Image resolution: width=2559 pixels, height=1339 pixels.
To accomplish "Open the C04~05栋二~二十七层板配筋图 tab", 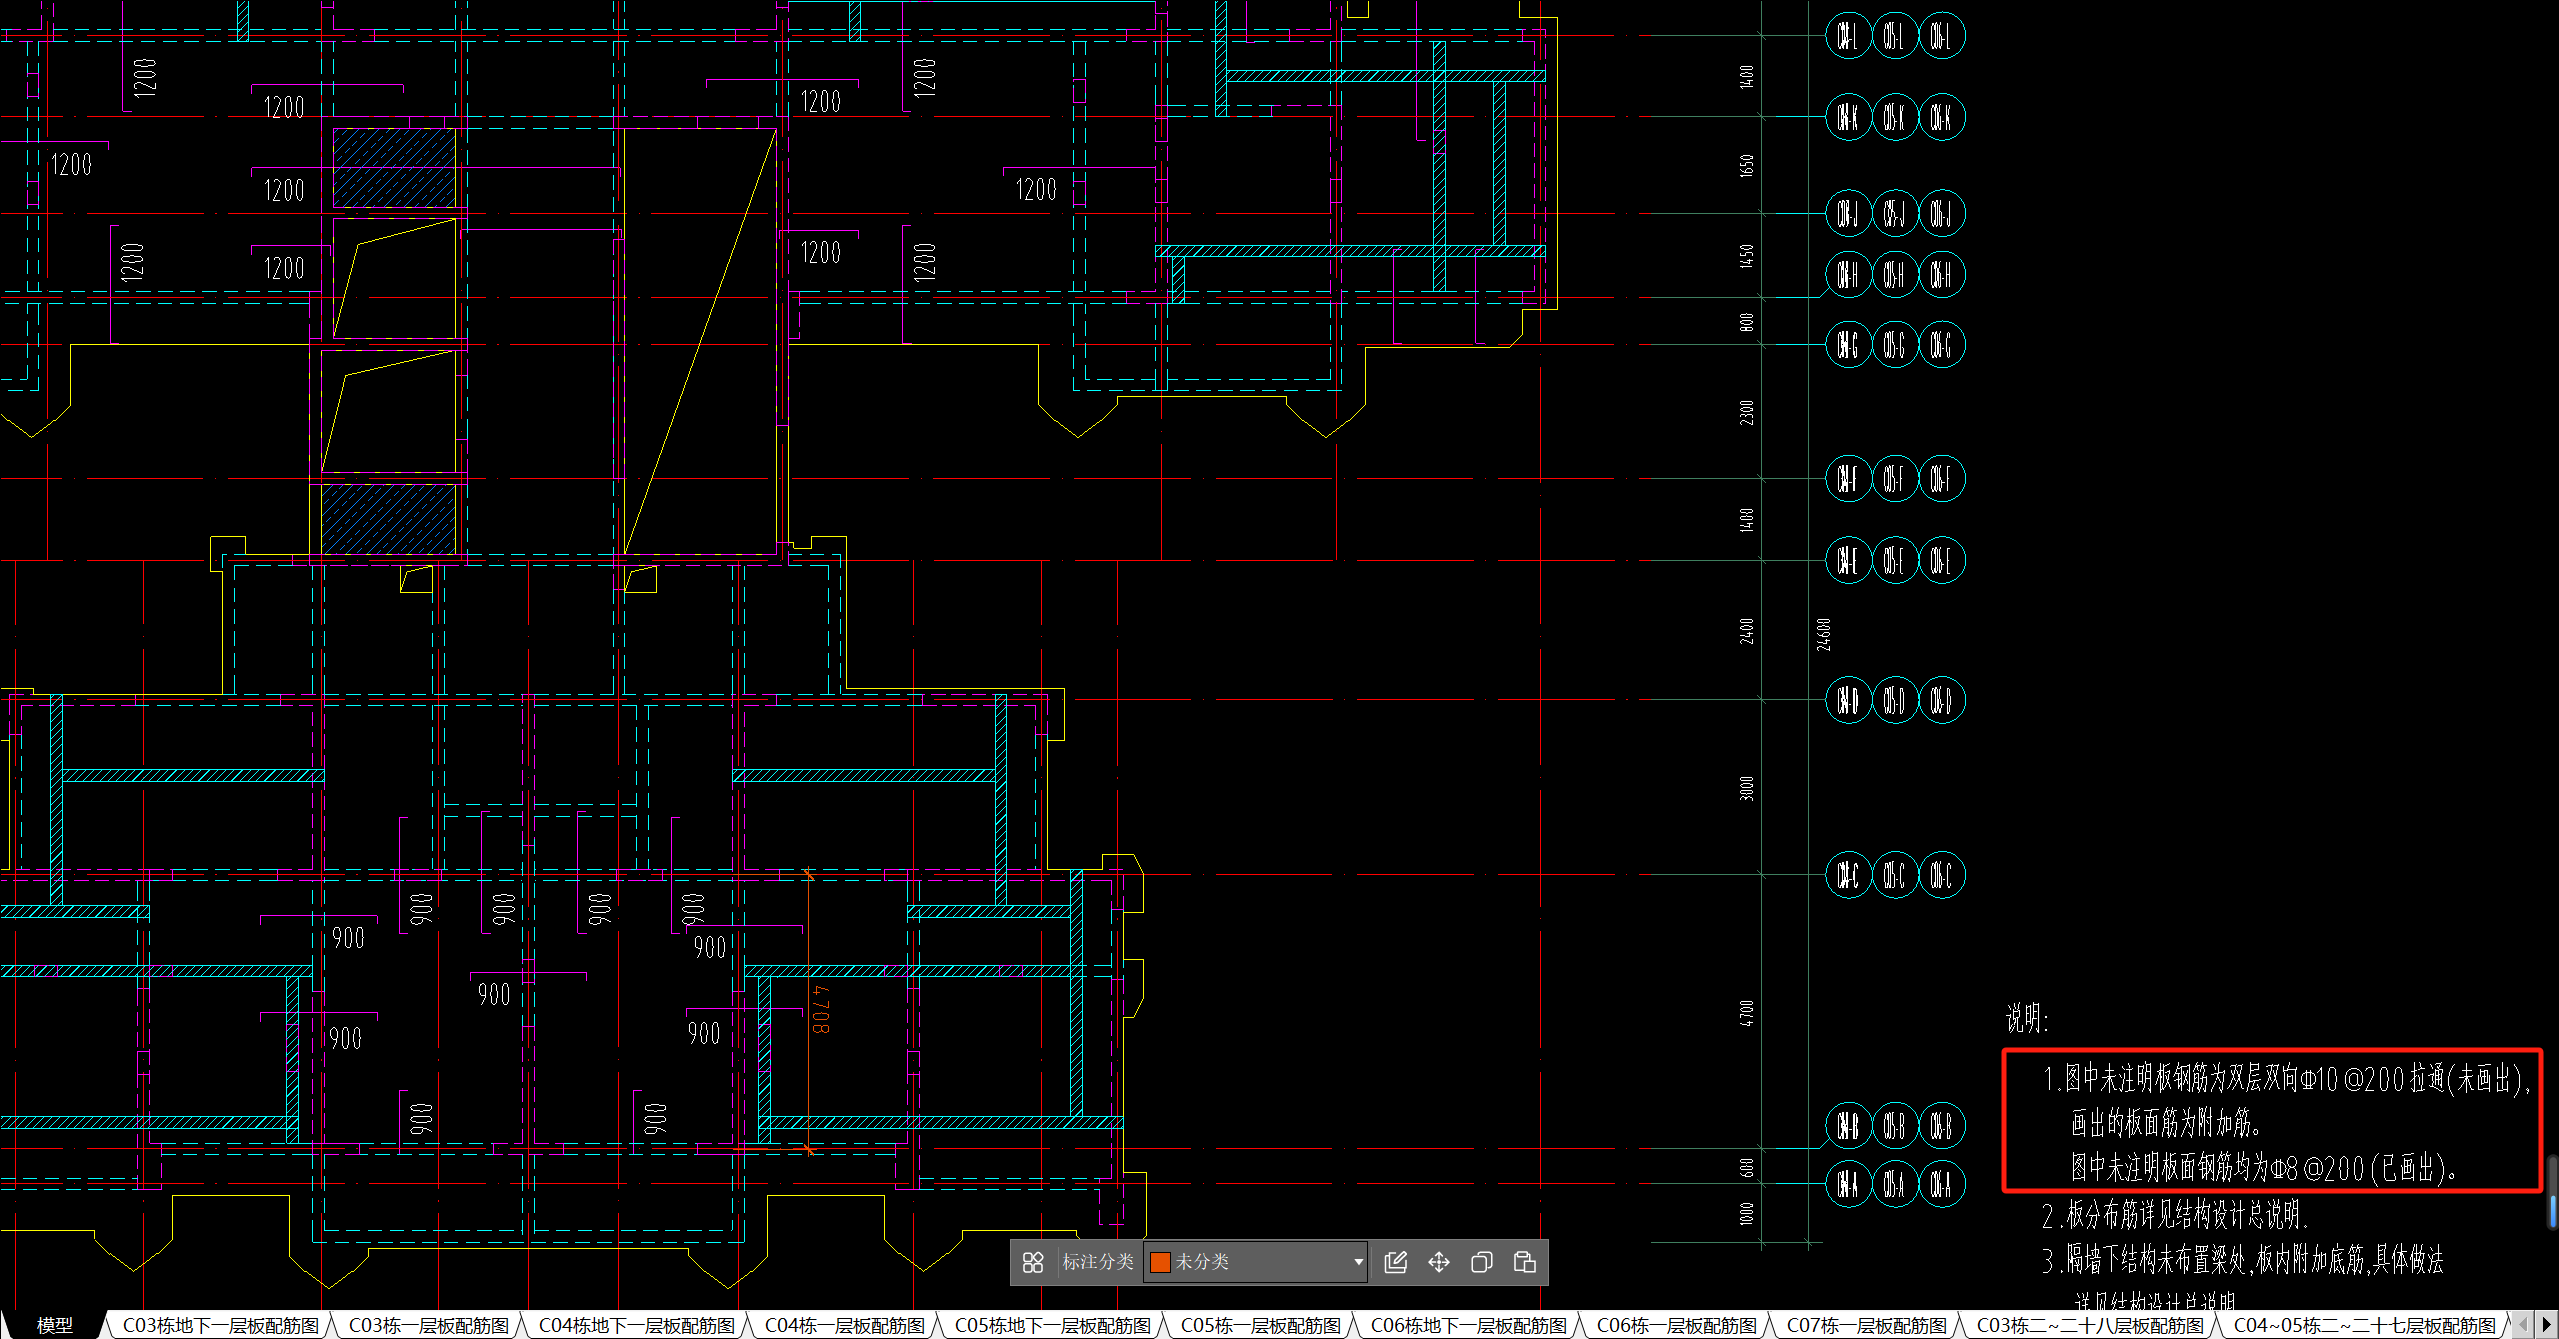I will pyautogui.click(x=2365, y=1325).
